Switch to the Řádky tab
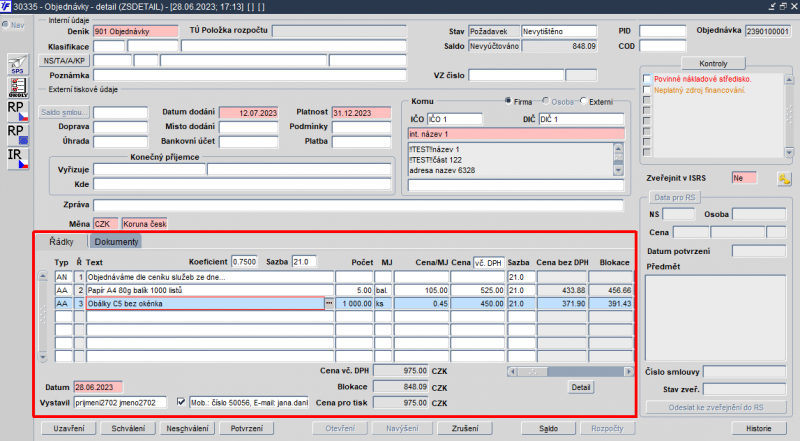 pyautogui.click(x=61, y=241)
